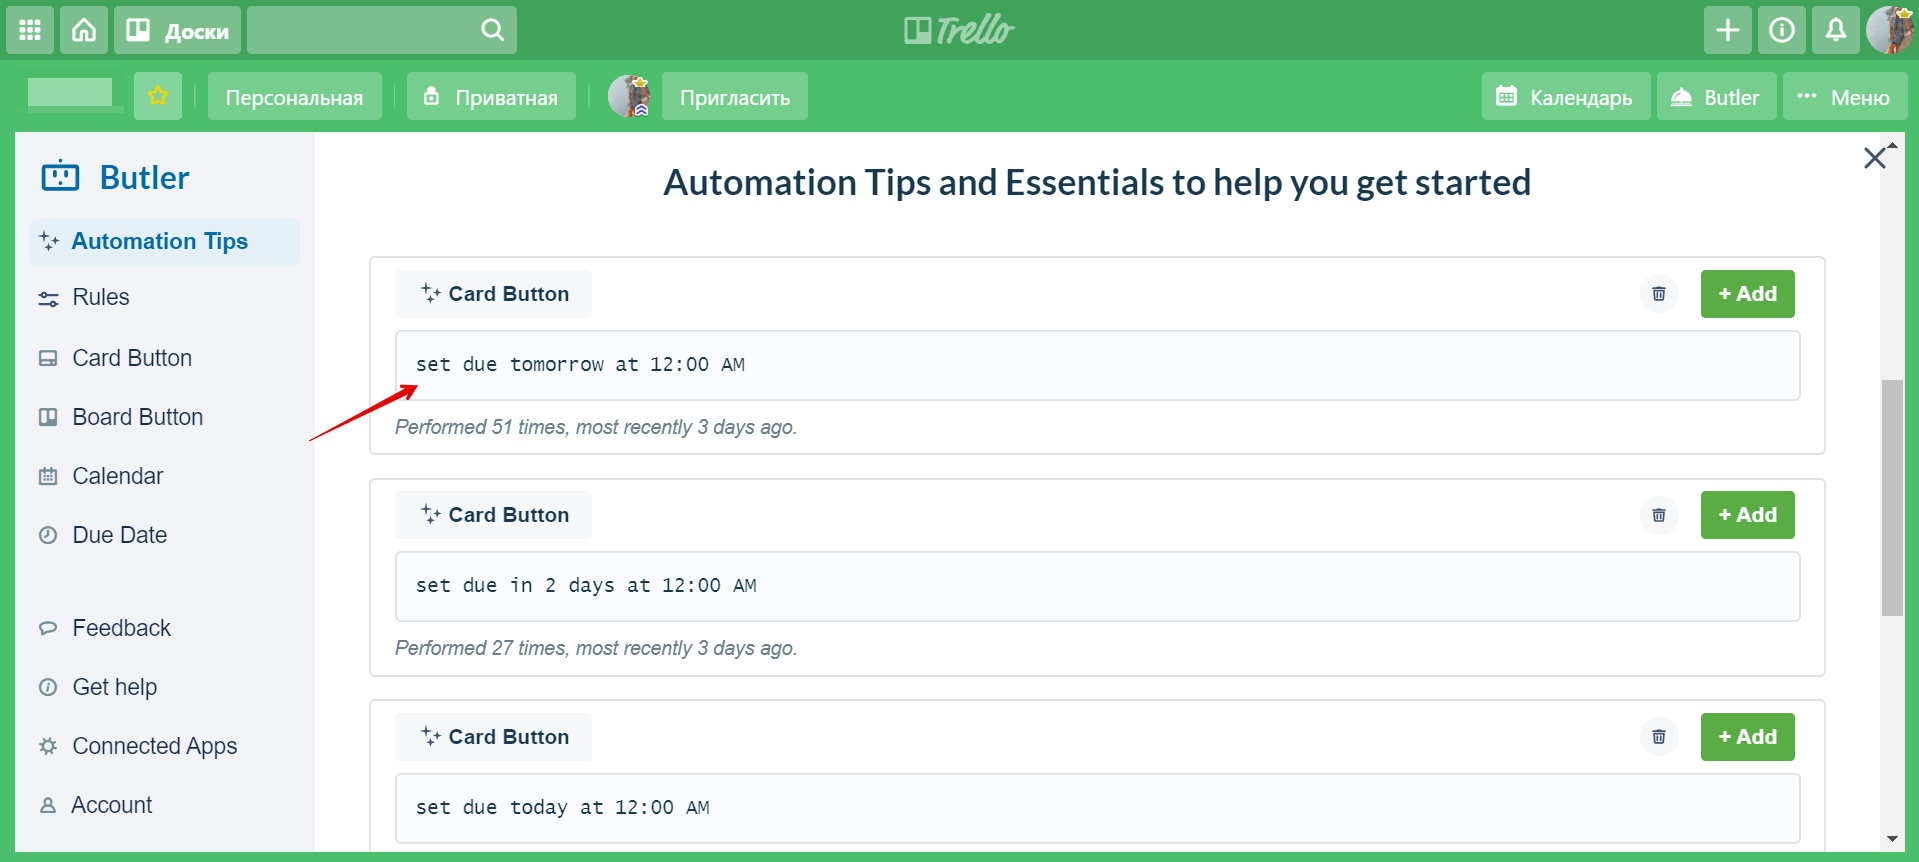This screenshot has width=1919, height=862.
Task: Click the Rules sliders icon
Action: (x=48, y=298)
